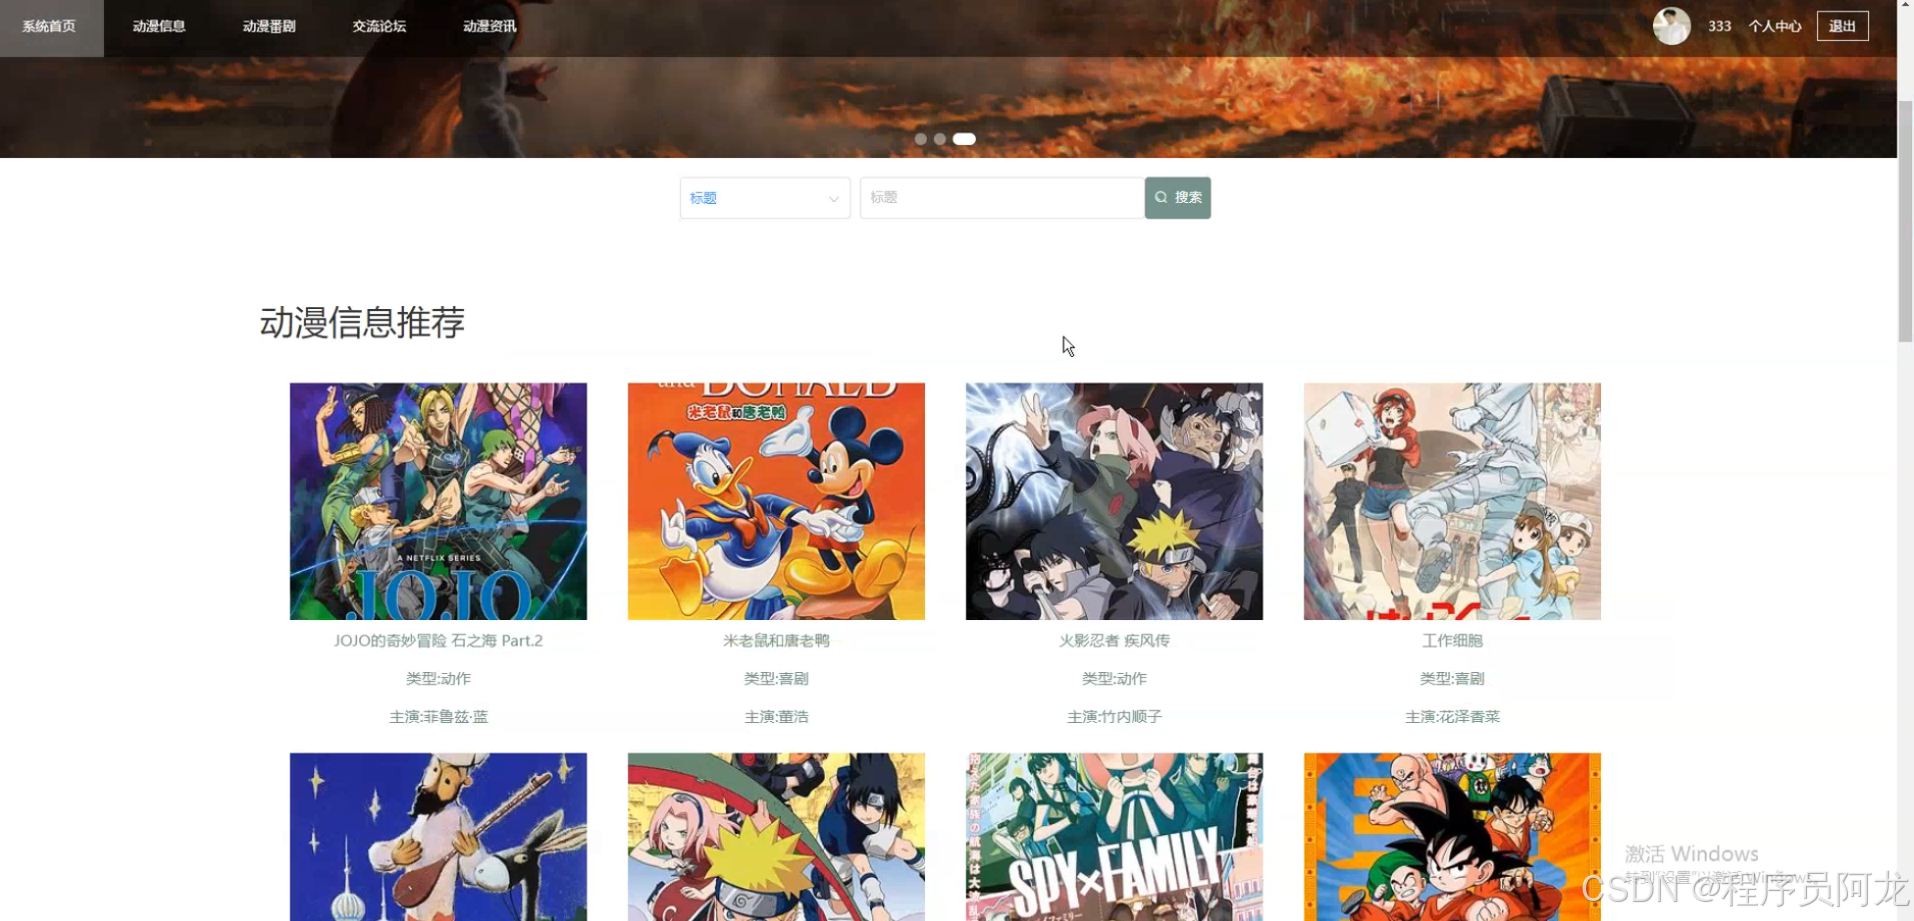Focus the 标题 search text box
Viewport: 1914px width, 921px height.
[x=1002, y=198]
